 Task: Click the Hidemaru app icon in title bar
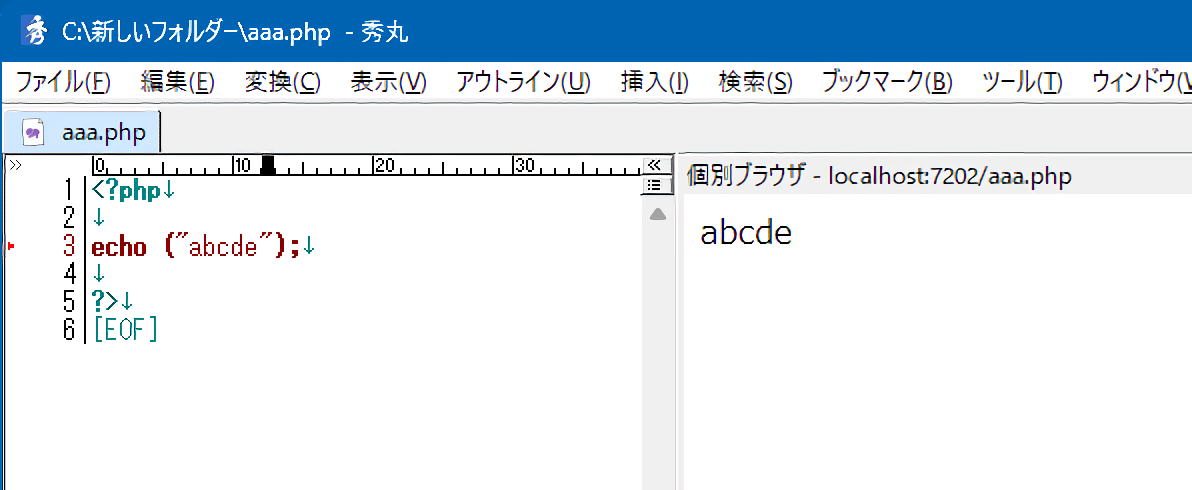[35, 31]
